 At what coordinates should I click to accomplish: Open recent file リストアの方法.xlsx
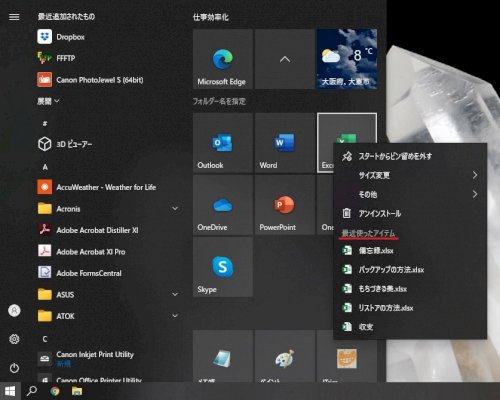pos(410,308)
